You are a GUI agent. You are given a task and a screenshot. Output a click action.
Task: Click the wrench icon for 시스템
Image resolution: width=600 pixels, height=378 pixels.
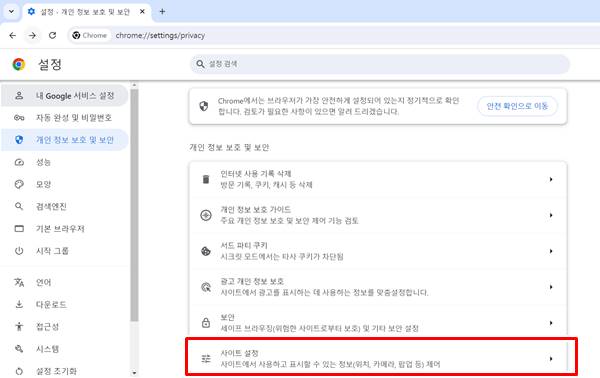click(19, 349)
